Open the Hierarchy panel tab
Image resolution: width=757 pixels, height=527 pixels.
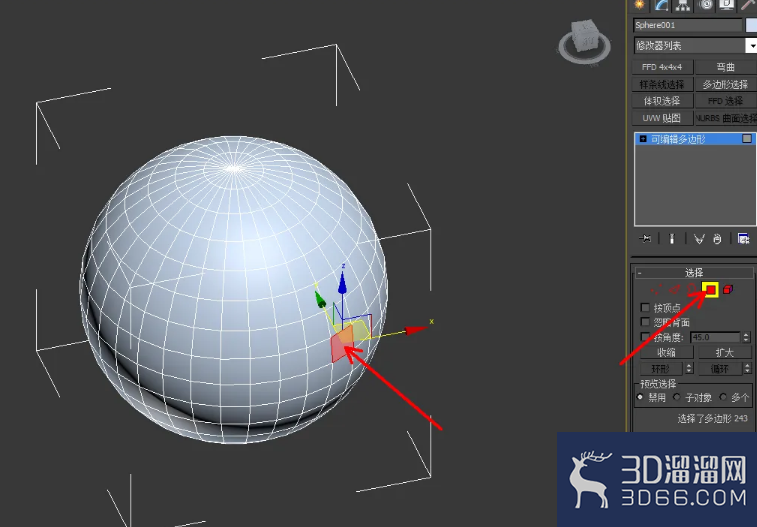click(x=683, y=5)
